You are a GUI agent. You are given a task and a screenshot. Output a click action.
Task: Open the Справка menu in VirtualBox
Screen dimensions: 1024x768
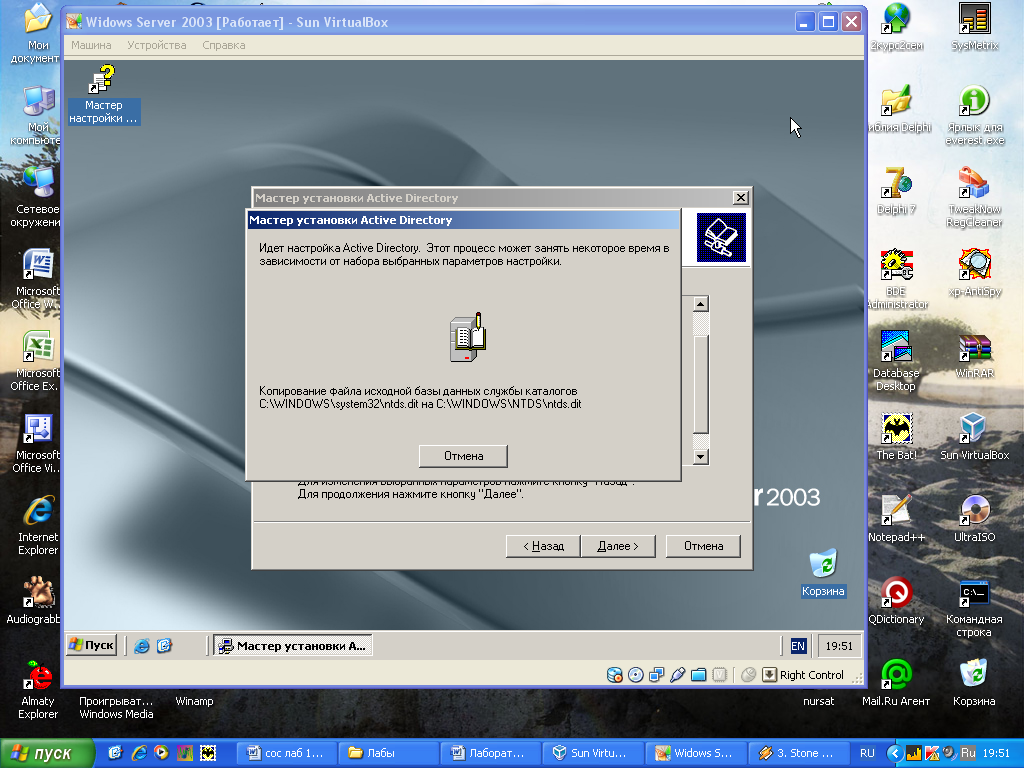pyautogui.click(x=223, y=45)
